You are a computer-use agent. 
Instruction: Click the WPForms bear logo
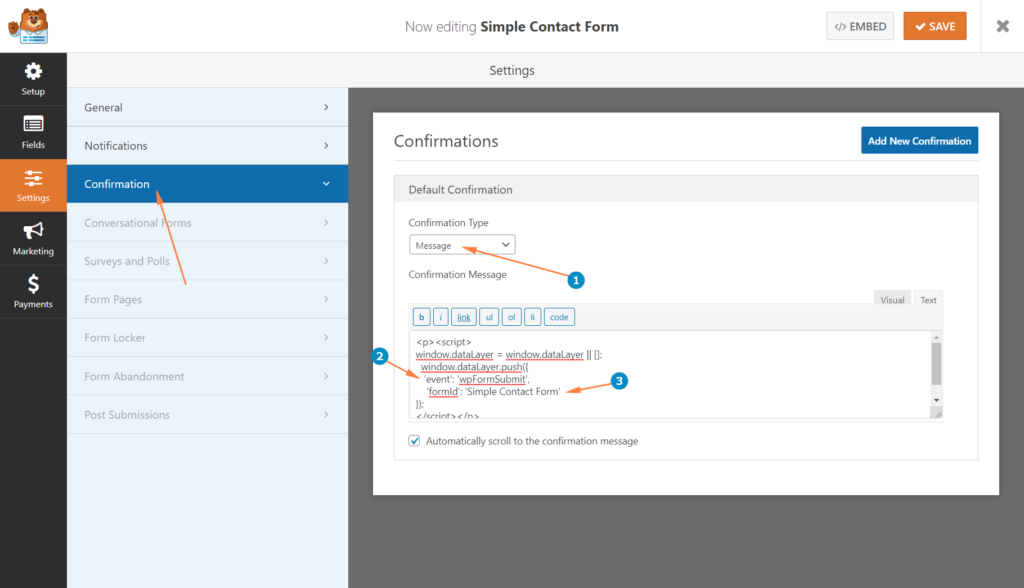click(29, 26)
